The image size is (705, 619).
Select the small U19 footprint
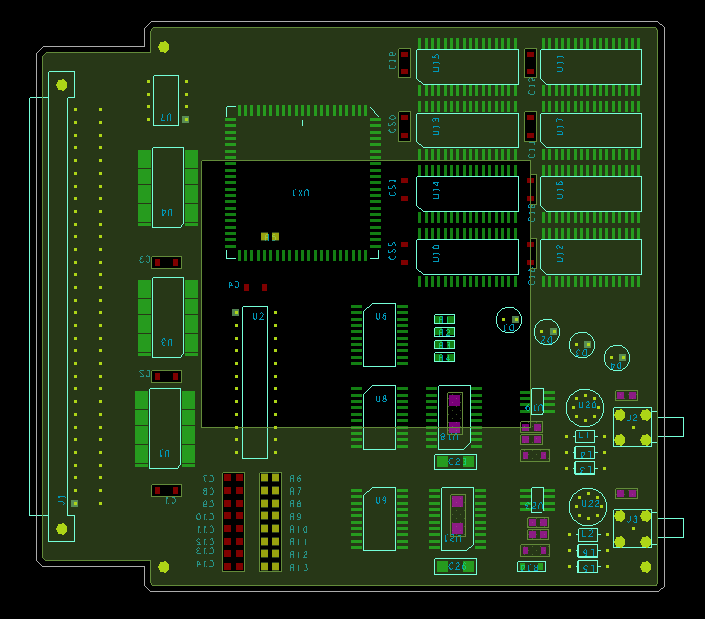(x=537, y=401)
